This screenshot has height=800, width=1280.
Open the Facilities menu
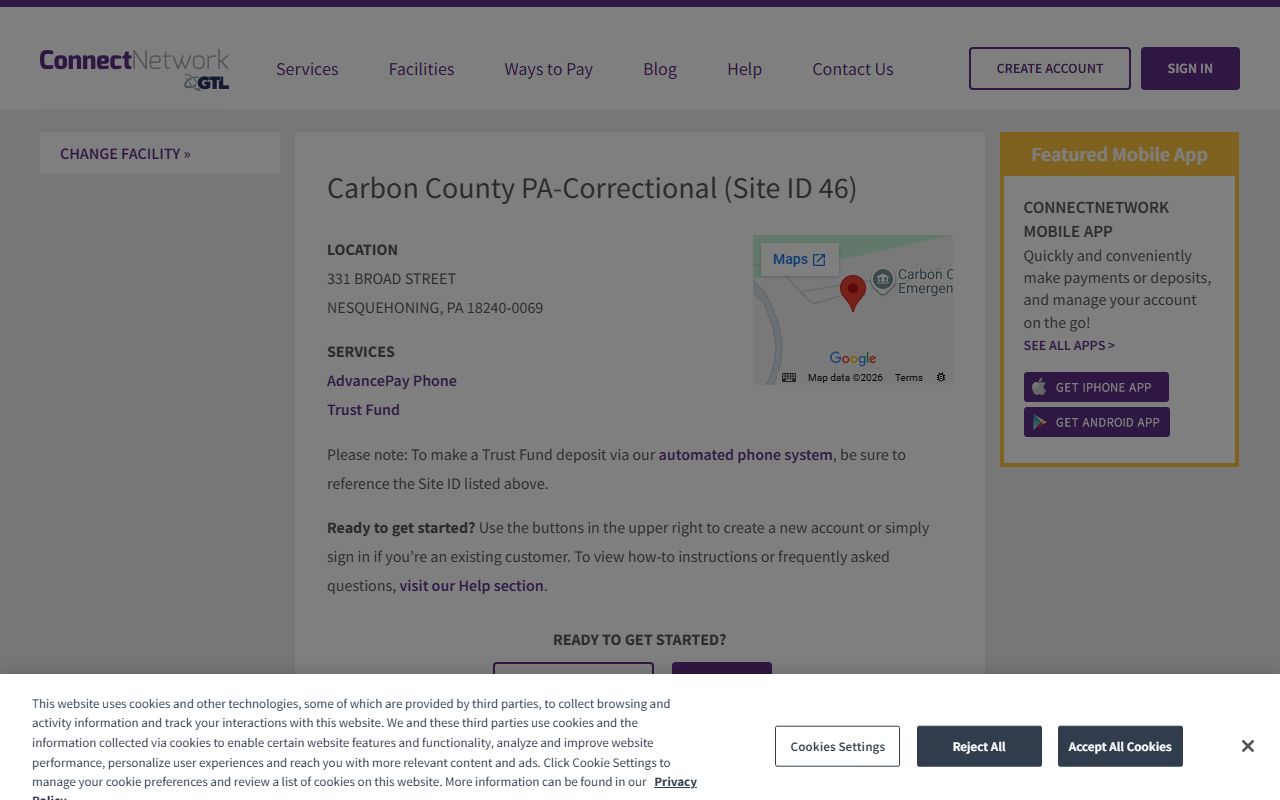click(421, 69)
